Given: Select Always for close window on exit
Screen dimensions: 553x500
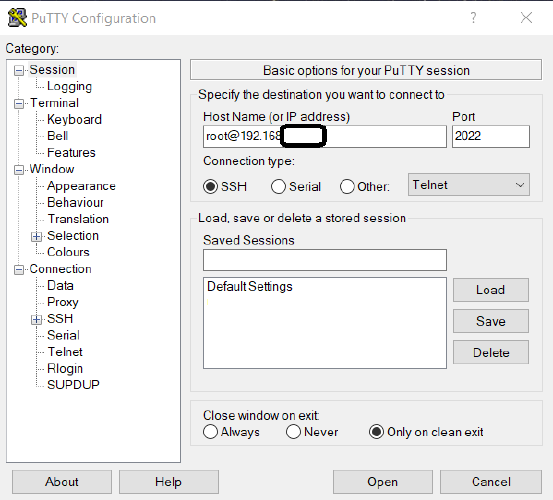Looking at the screenshot, I should [x=211, y=432].
